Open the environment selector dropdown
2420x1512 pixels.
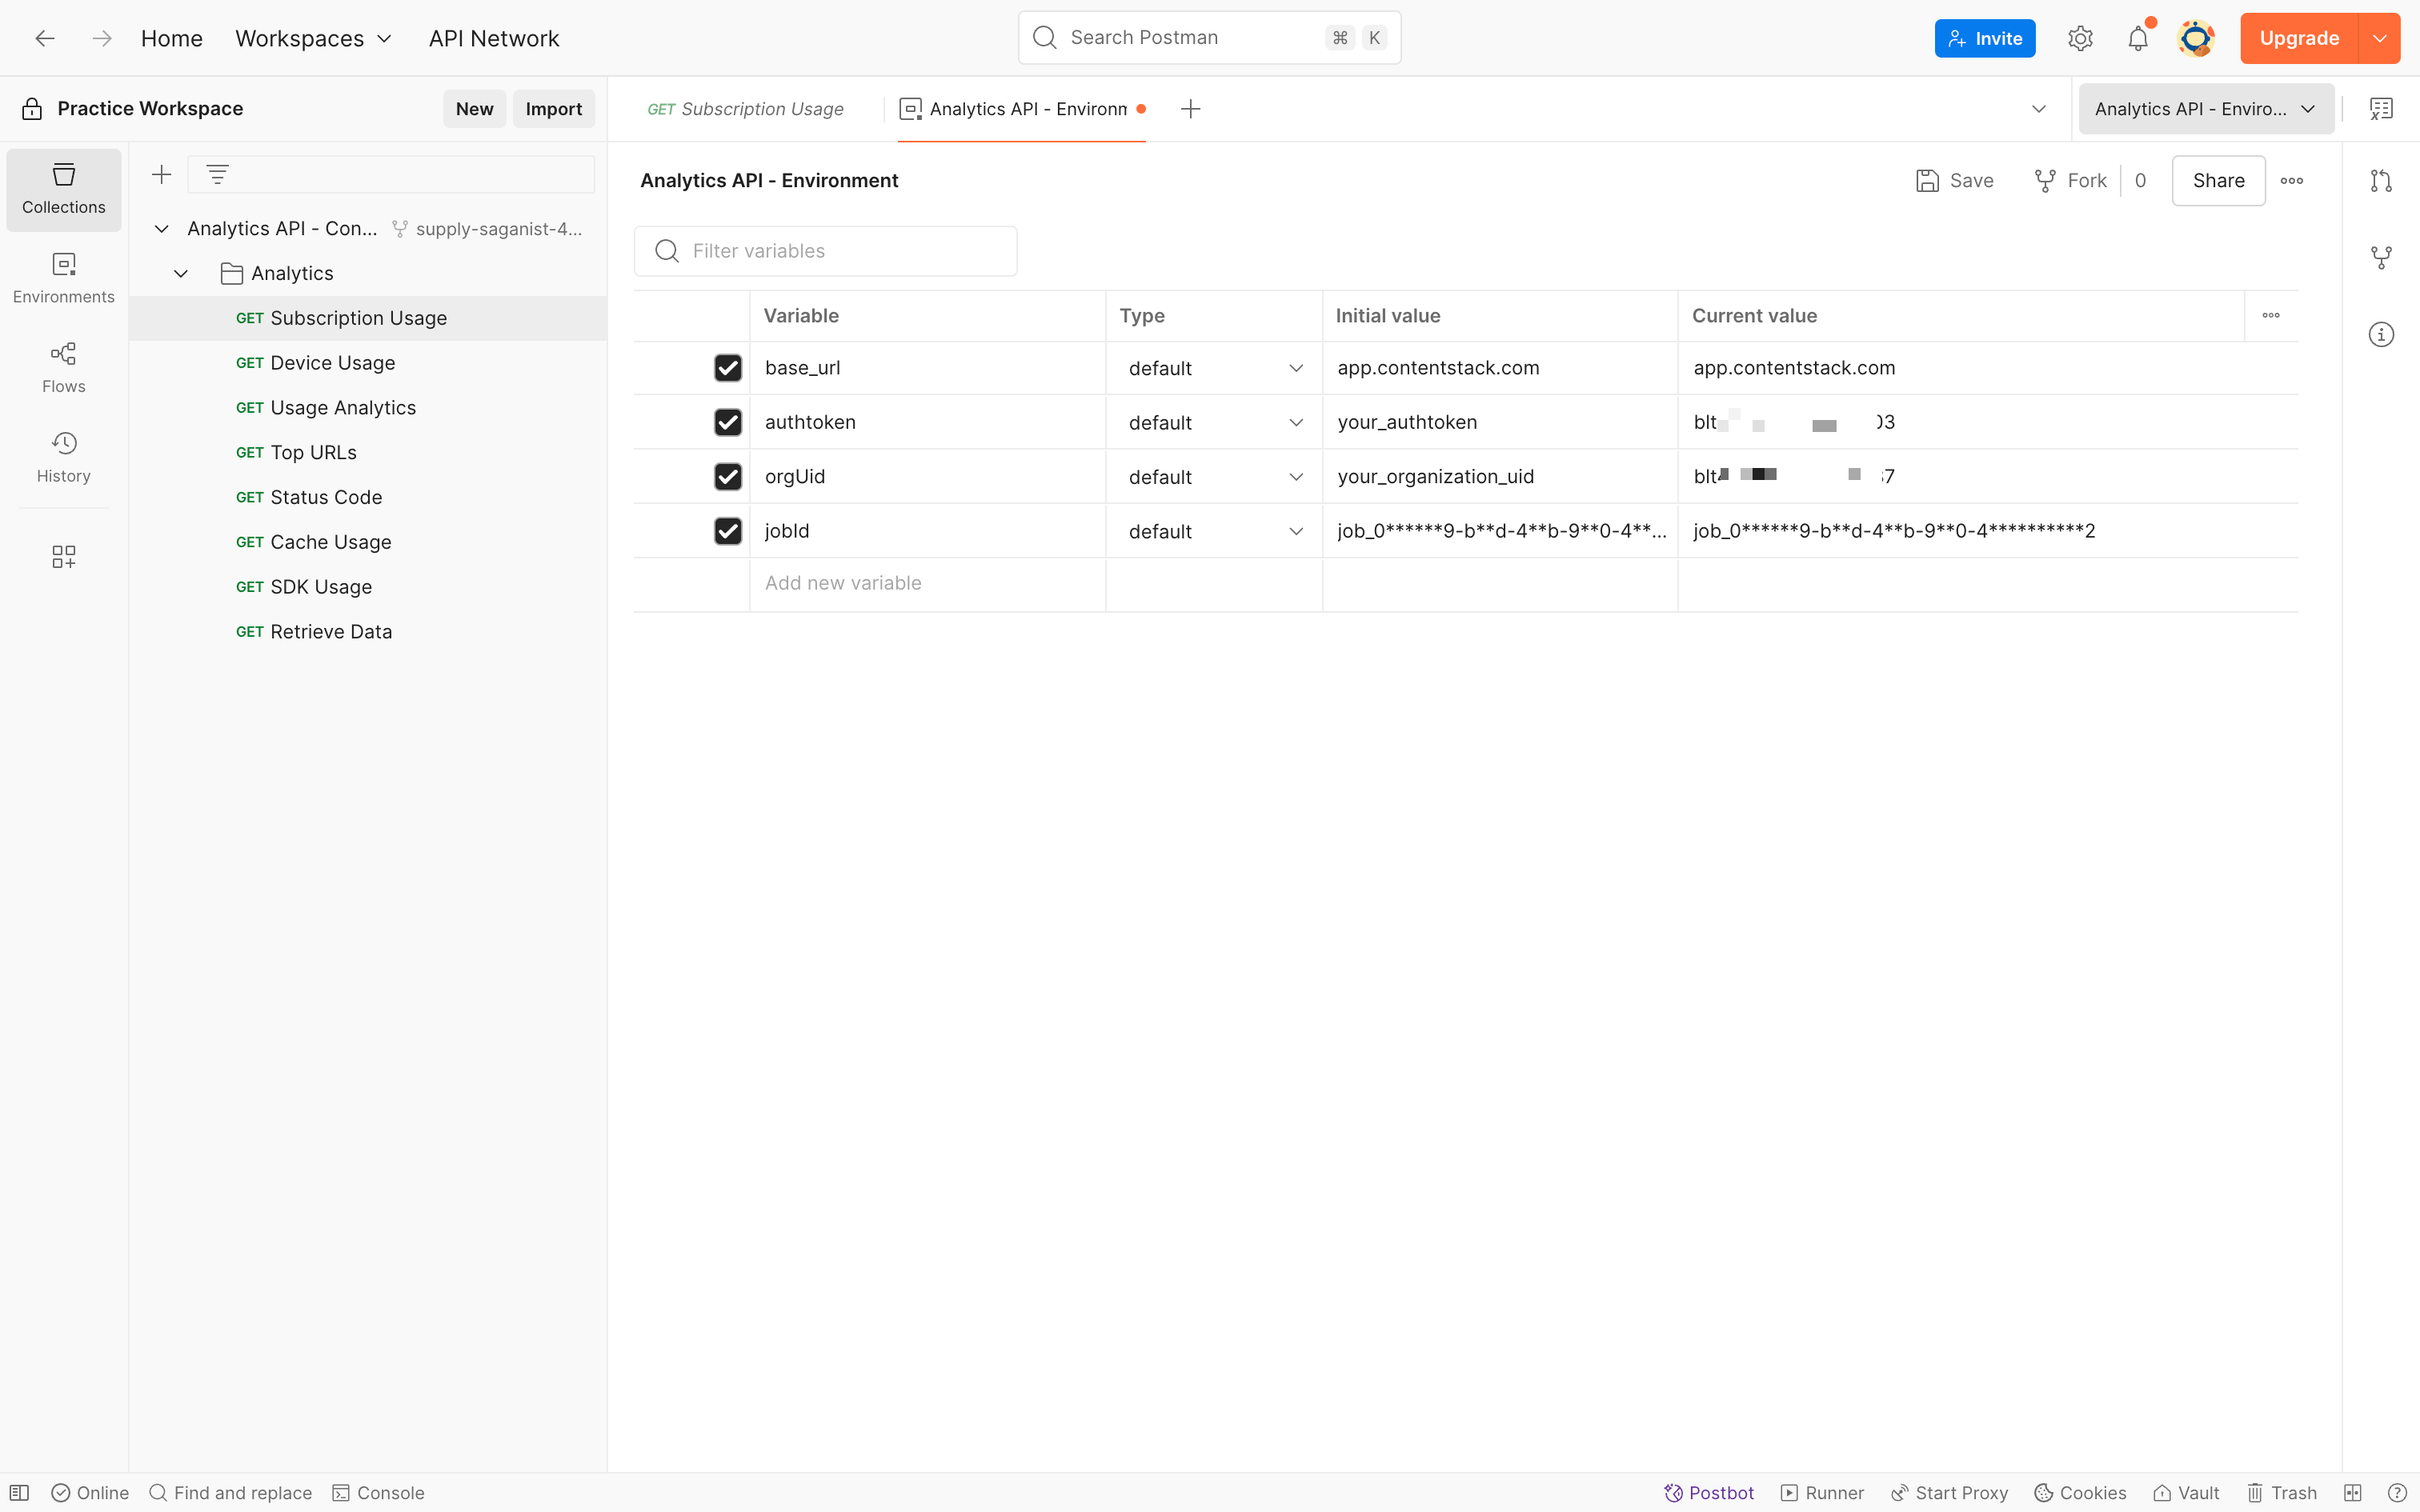[x=2206, y=109]
